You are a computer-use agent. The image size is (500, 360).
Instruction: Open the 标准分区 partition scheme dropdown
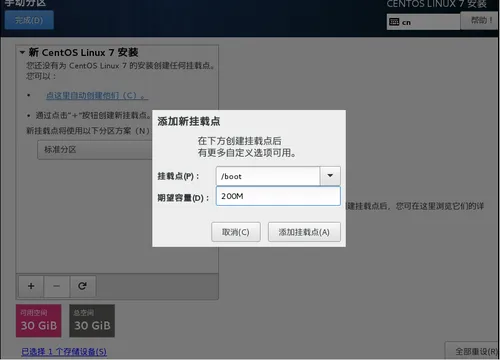pos(95,150)
